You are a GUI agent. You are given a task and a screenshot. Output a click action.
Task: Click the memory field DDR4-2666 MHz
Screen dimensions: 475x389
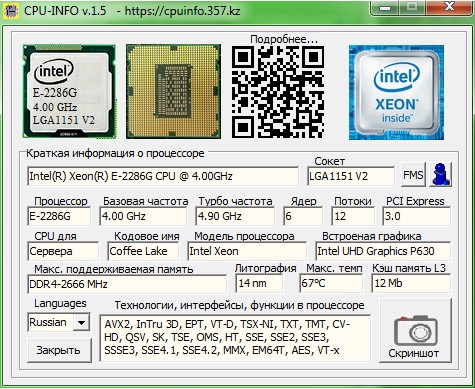[x=127, y=284]
